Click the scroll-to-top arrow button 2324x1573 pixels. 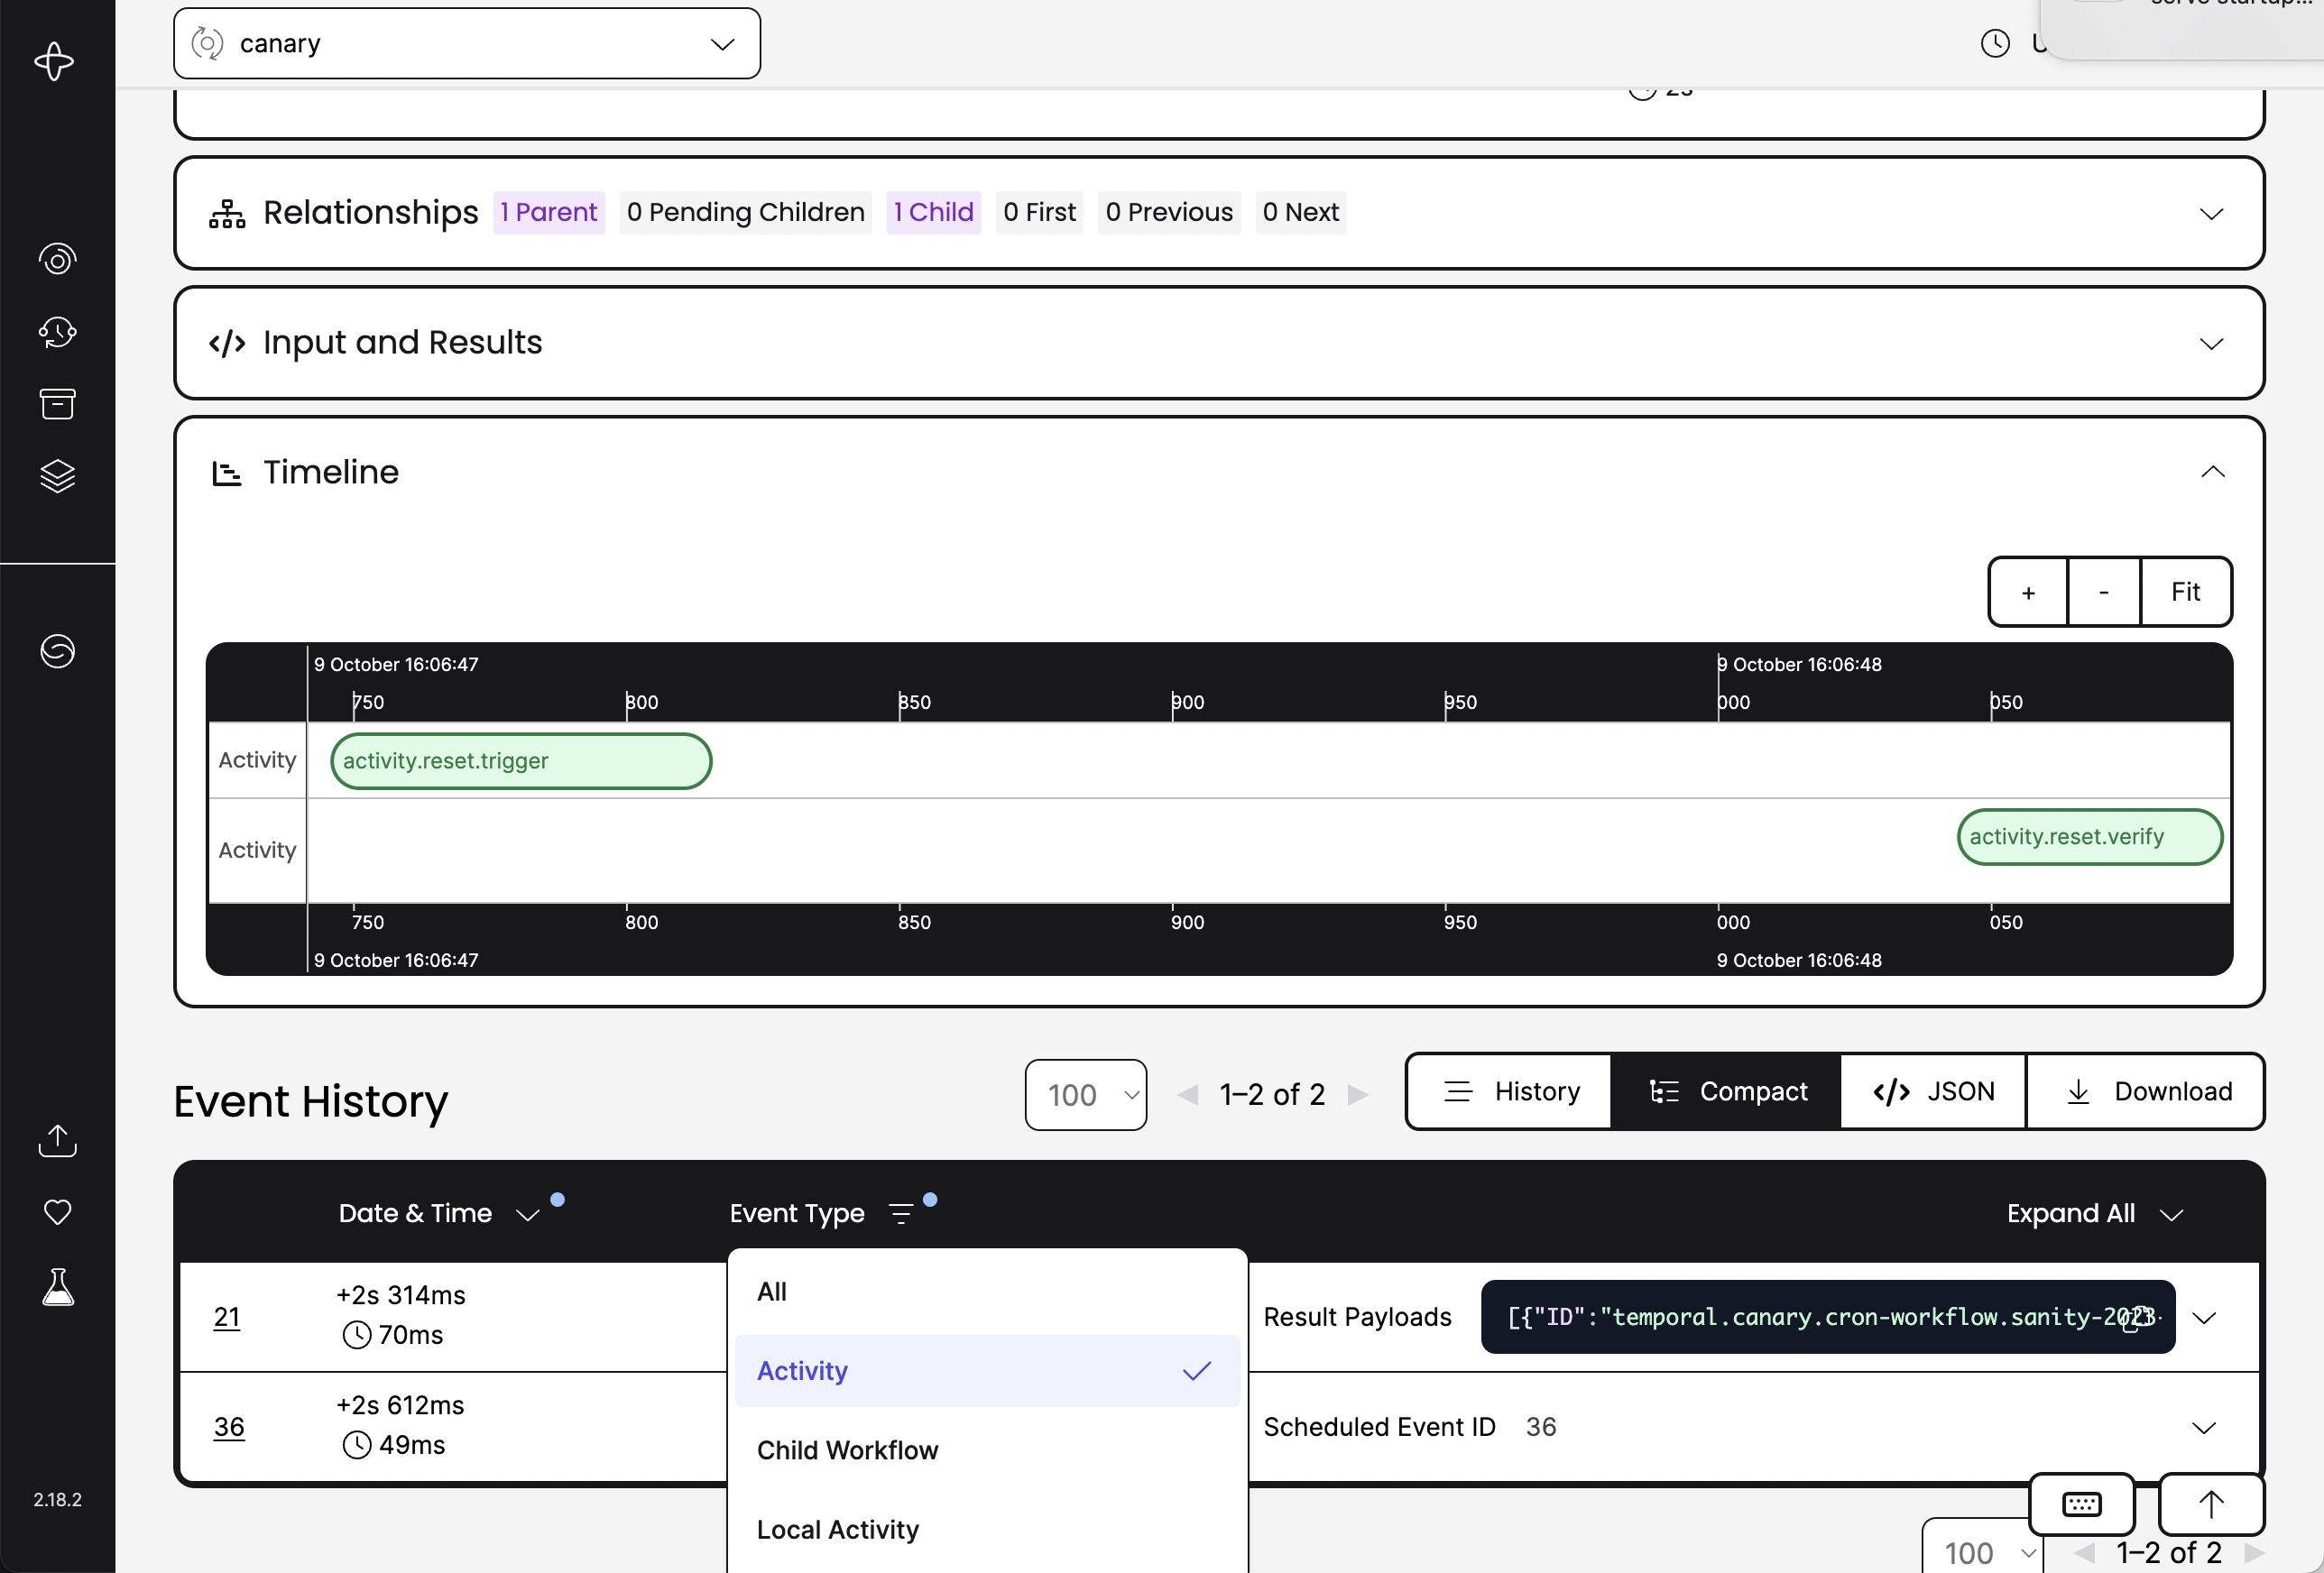(2210, 1504)
